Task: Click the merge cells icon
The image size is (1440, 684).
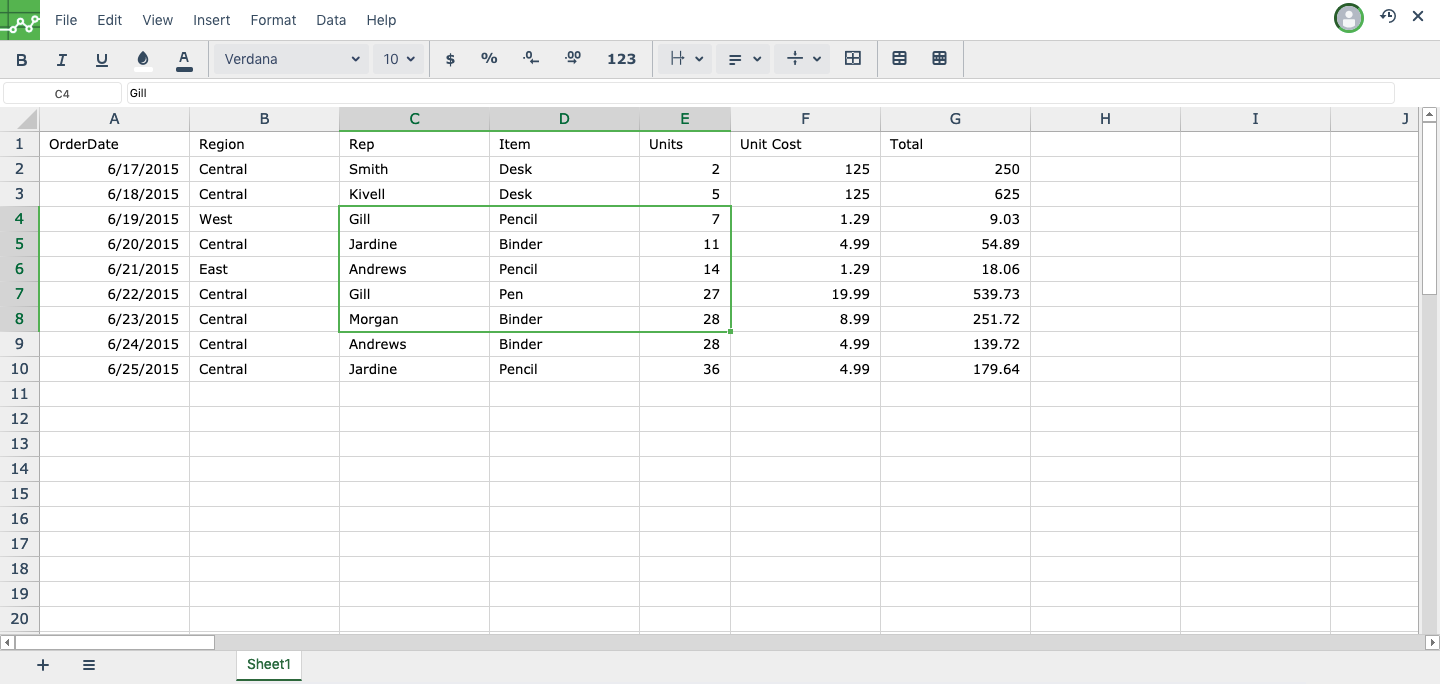Action: coord(853,60)
